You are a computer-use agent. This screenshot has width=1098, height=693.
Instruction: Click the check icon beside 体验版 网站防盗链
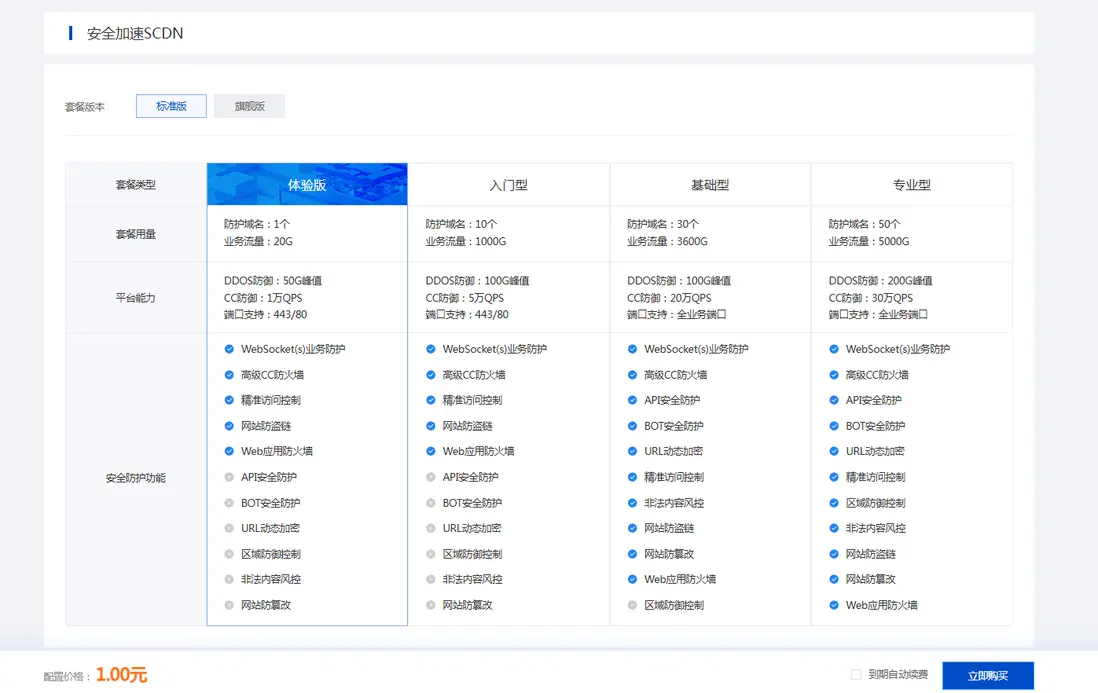coord(229,426)
